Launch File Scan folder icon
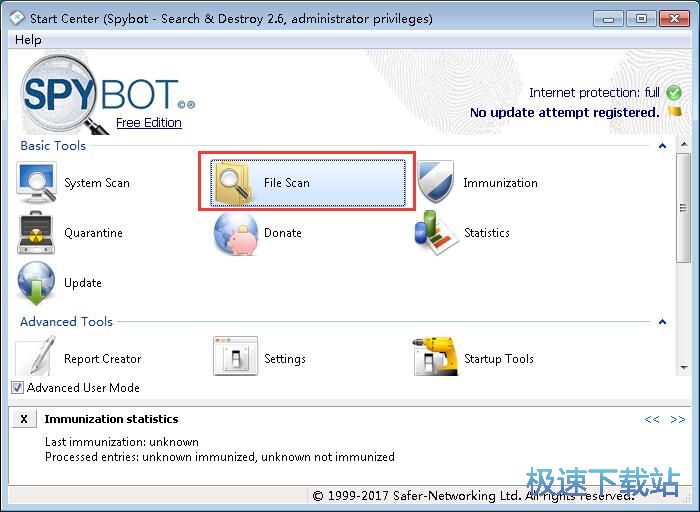 233,183
